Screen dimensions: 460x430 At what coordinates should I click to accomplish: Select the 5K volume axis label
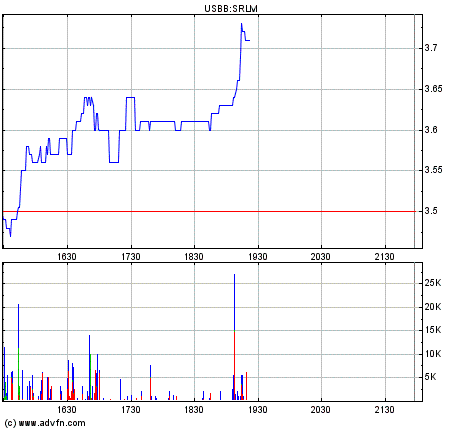(x=430, y=377)
